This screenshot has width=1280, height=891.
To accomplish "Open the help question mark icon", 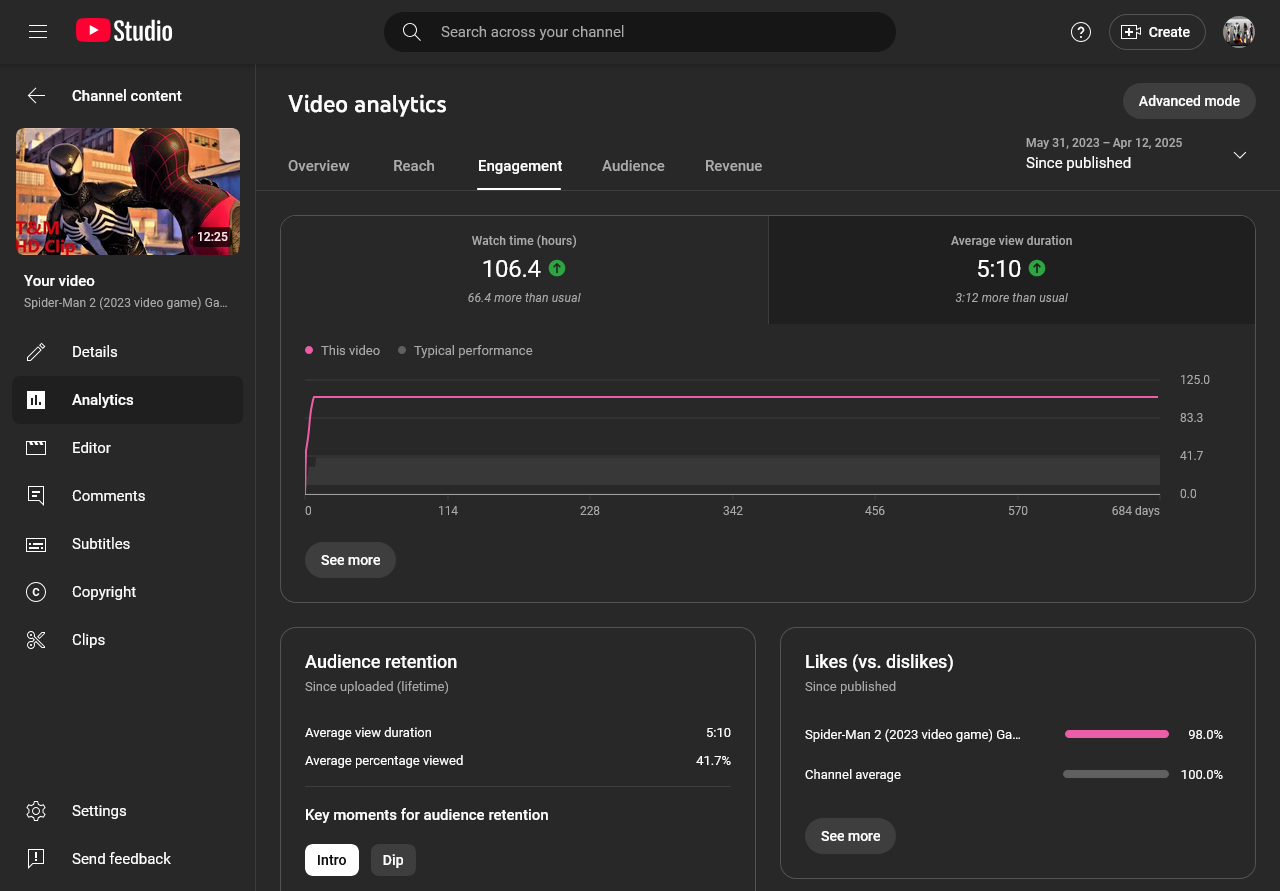I will tap(1080, 32).
